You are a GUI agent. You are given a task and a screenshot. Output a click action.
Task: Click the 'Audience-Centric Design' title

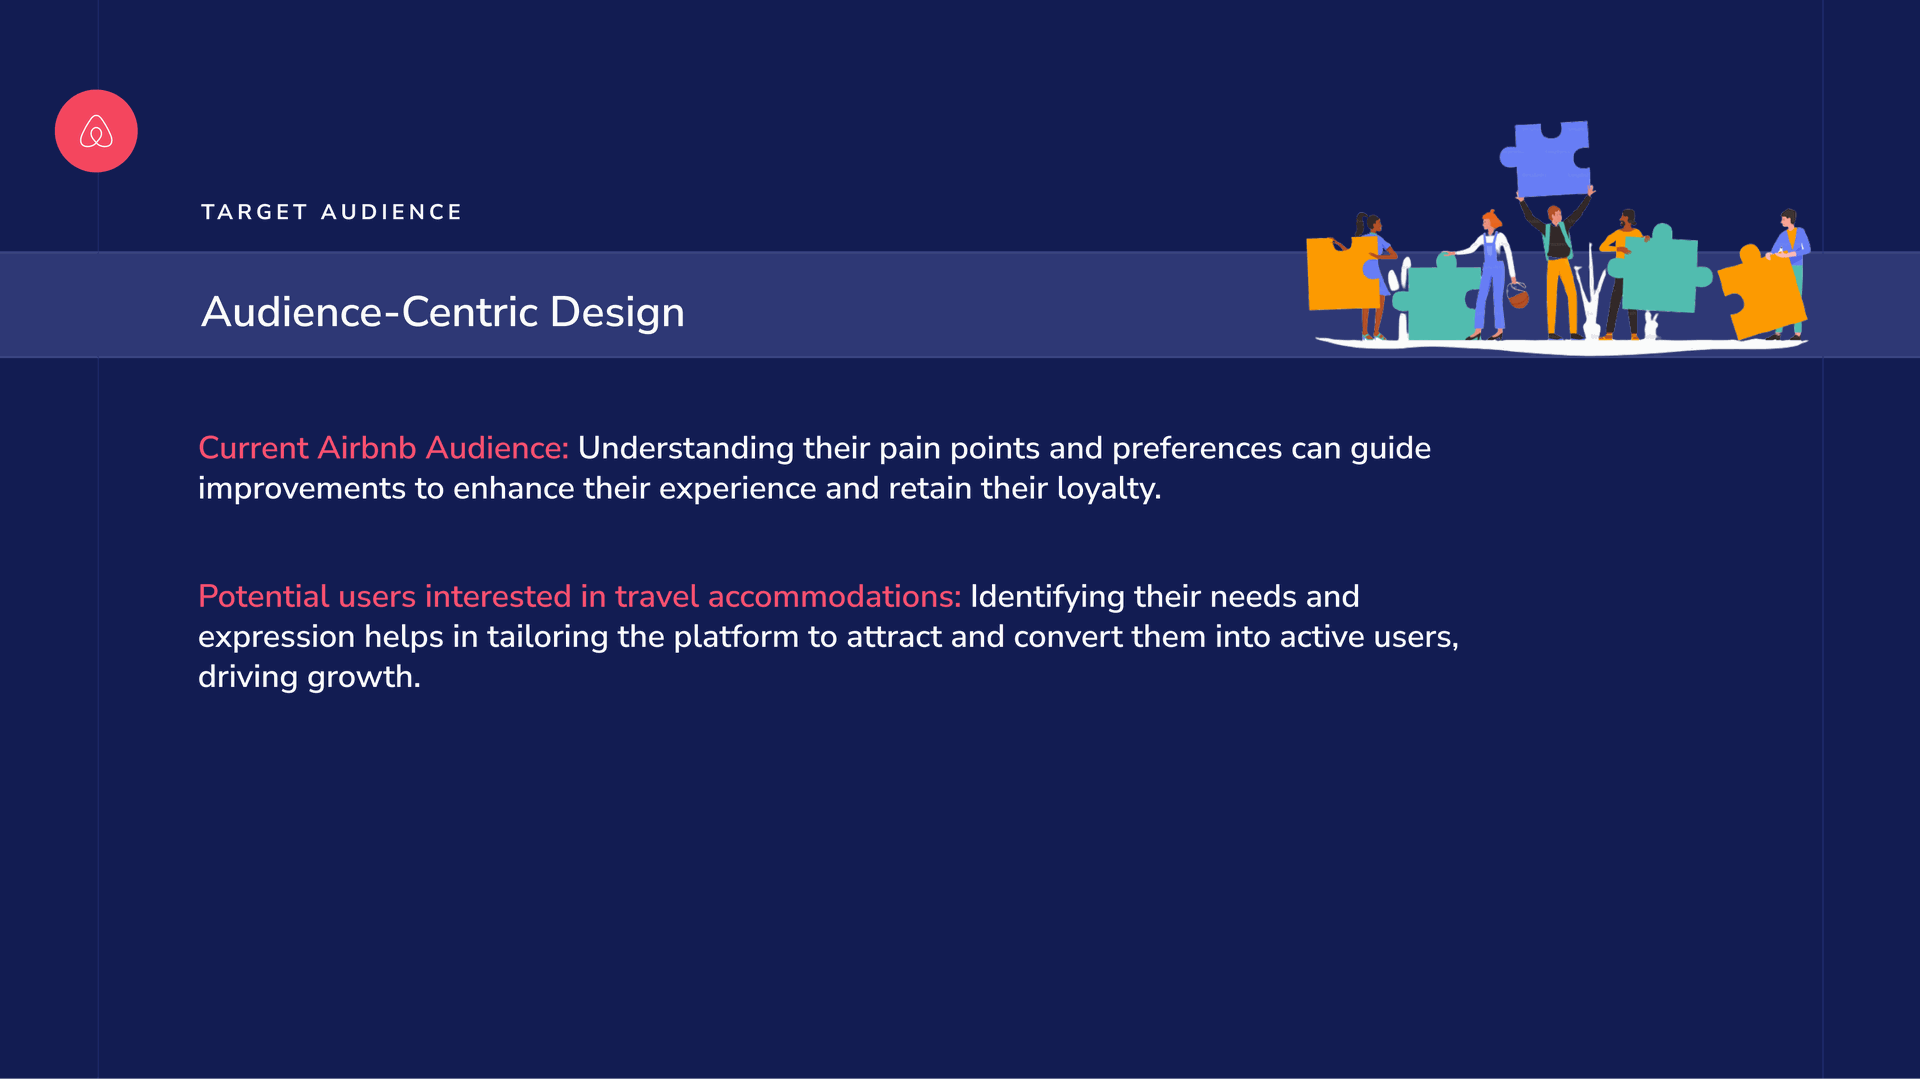coord(443,312)
